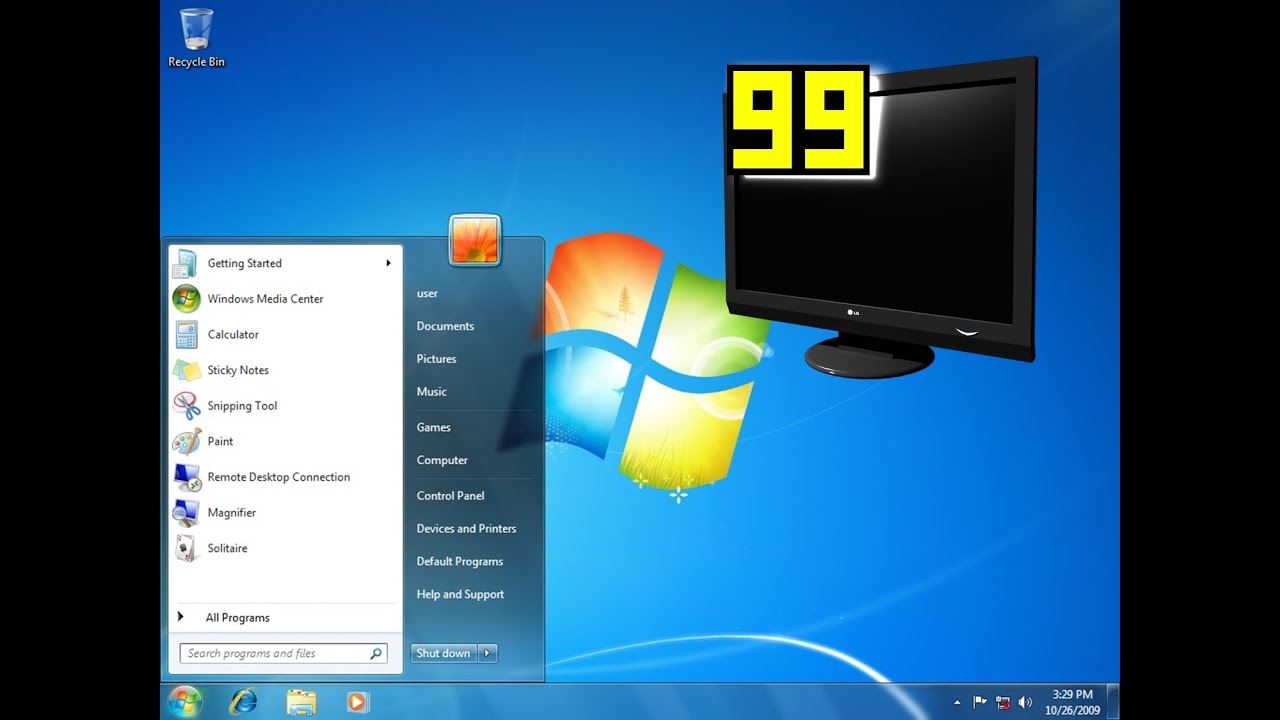Open Computer from the Start menu
The height and width of the screenshot is (720, 1280).
(x=442, y=460)
